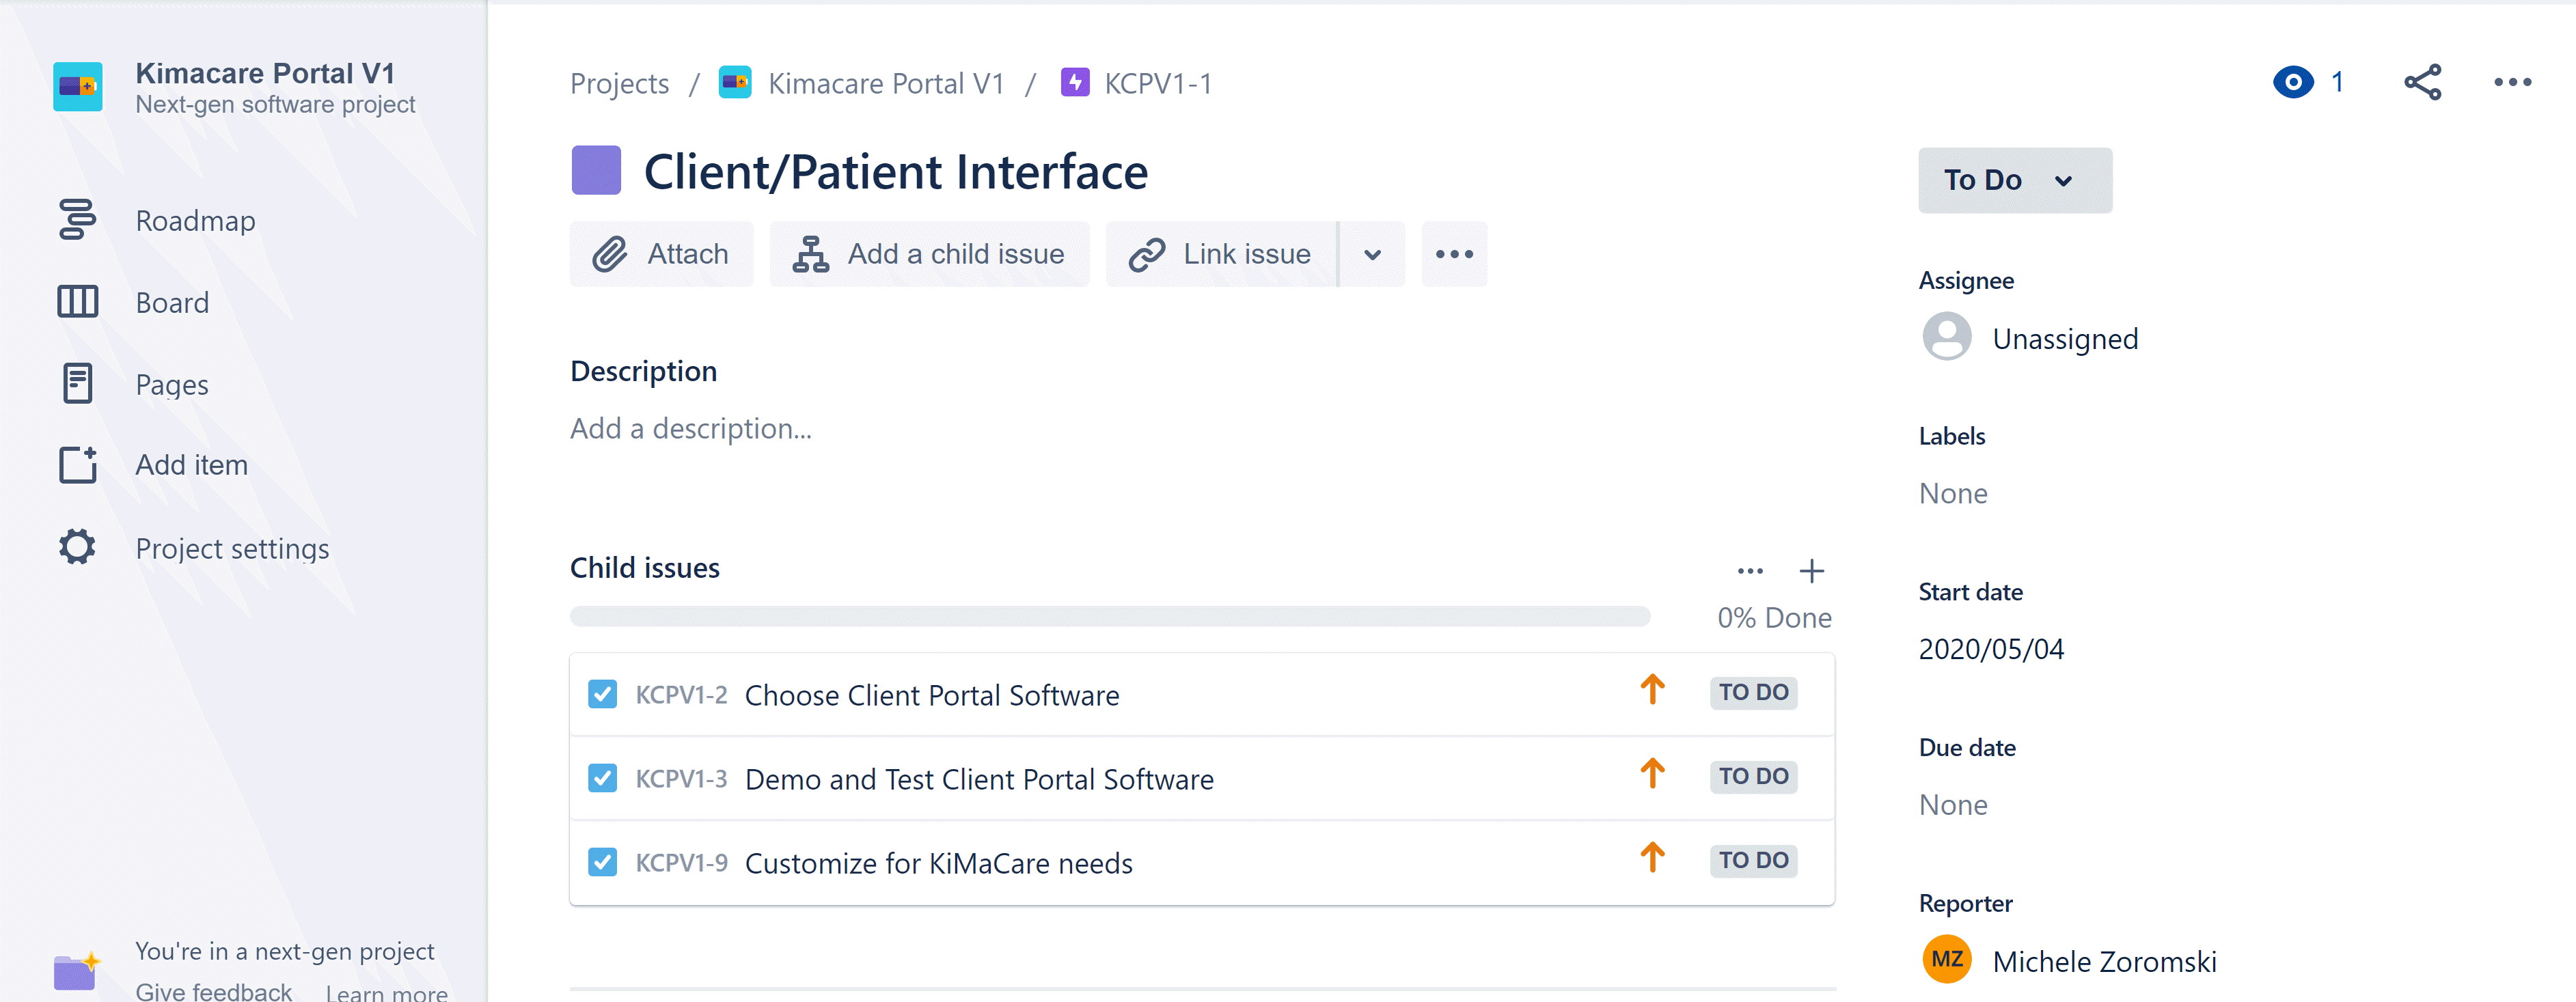Image resolution: width=2576 pixels, height=1002 pixels.
Task: Click checkbox icon for KCPV1-2 issue
Action: pyautogui.click(x=602, y=694)
